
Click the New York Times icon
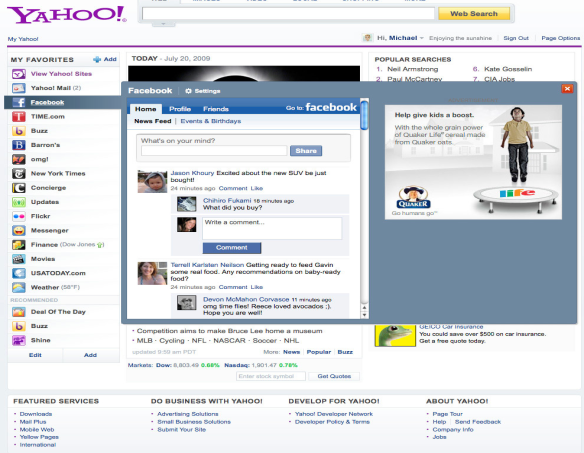click(x=19, y=174)
